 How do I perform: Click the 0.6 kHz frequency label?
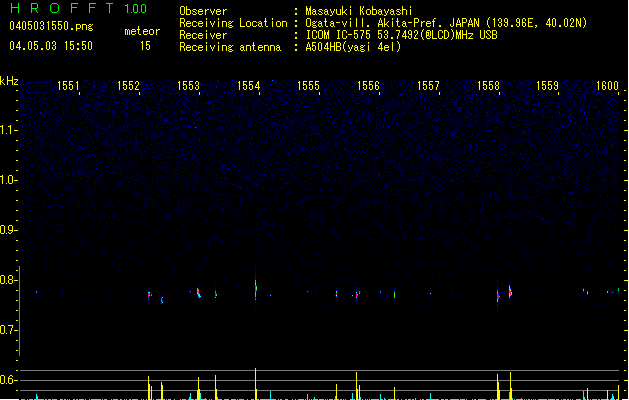click(x=8, y=380)
